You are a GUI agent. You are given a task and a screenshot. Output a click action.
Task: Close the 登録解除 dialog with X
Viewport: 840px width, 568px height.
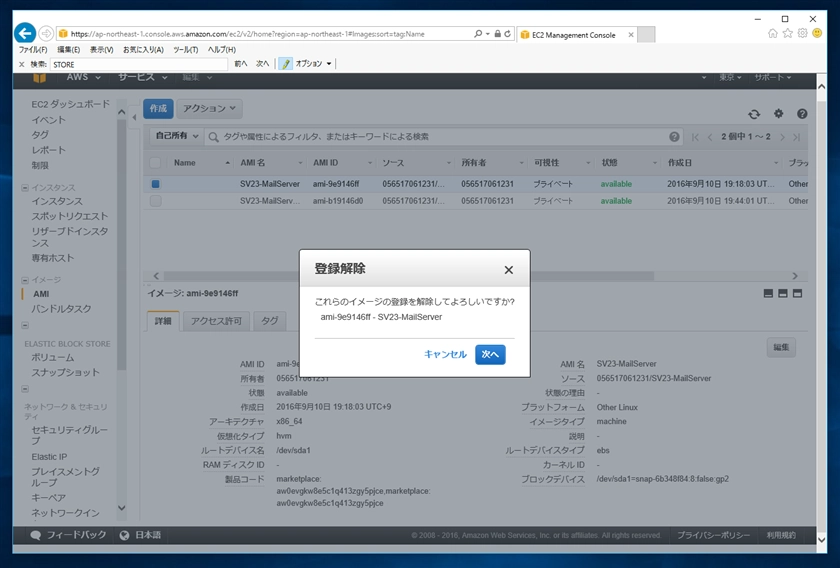508,270
